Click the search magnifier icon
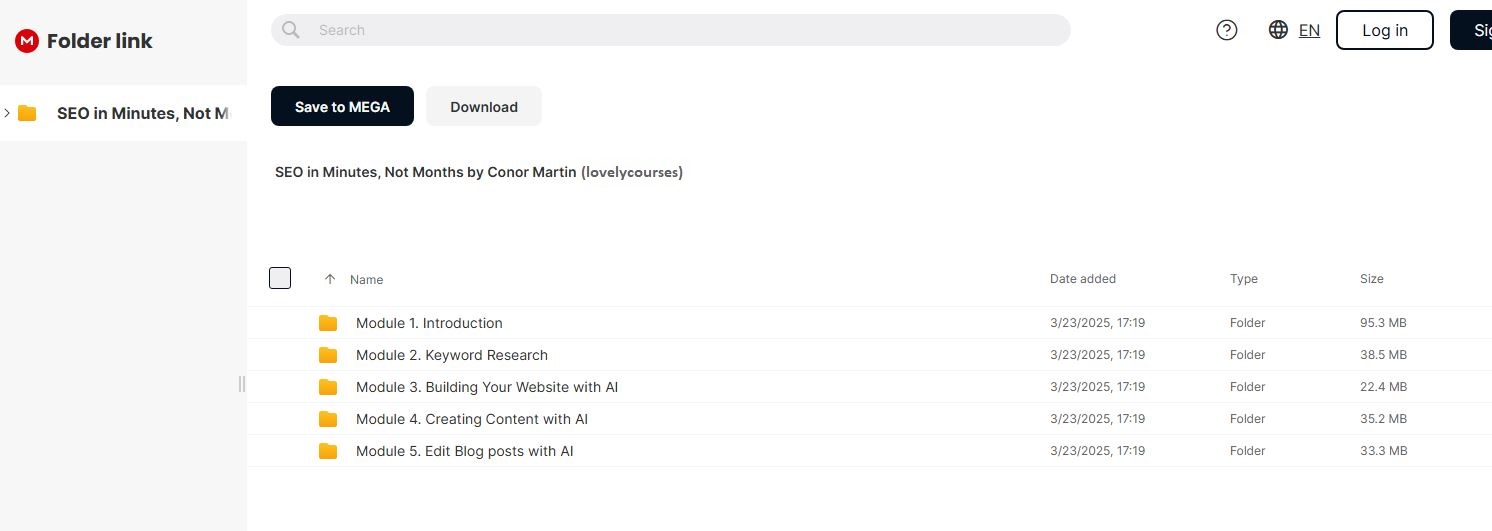Image resolution: width=1492 pixels, height=531 pixels. click(x=291, y=30)
